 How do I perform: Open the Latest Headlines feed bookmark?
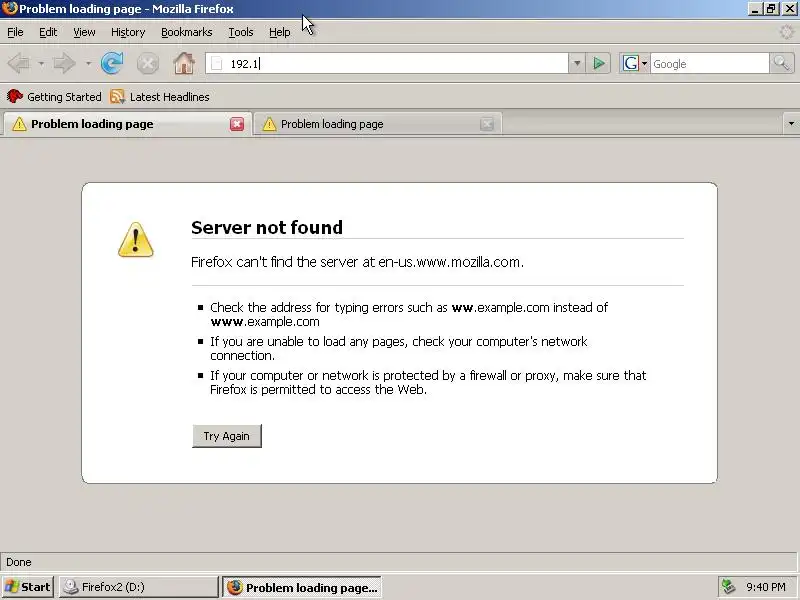(160, 96)
